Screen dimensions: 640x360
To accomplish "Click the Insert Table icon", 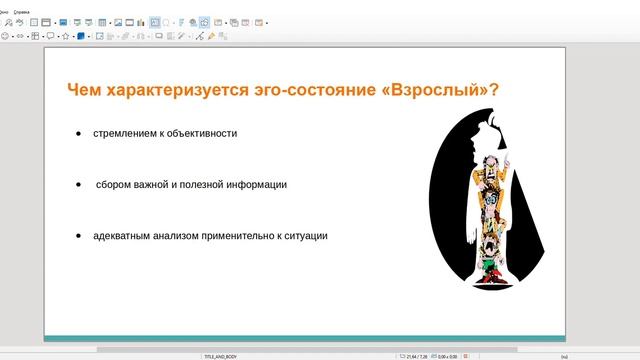I will [102, 23].
